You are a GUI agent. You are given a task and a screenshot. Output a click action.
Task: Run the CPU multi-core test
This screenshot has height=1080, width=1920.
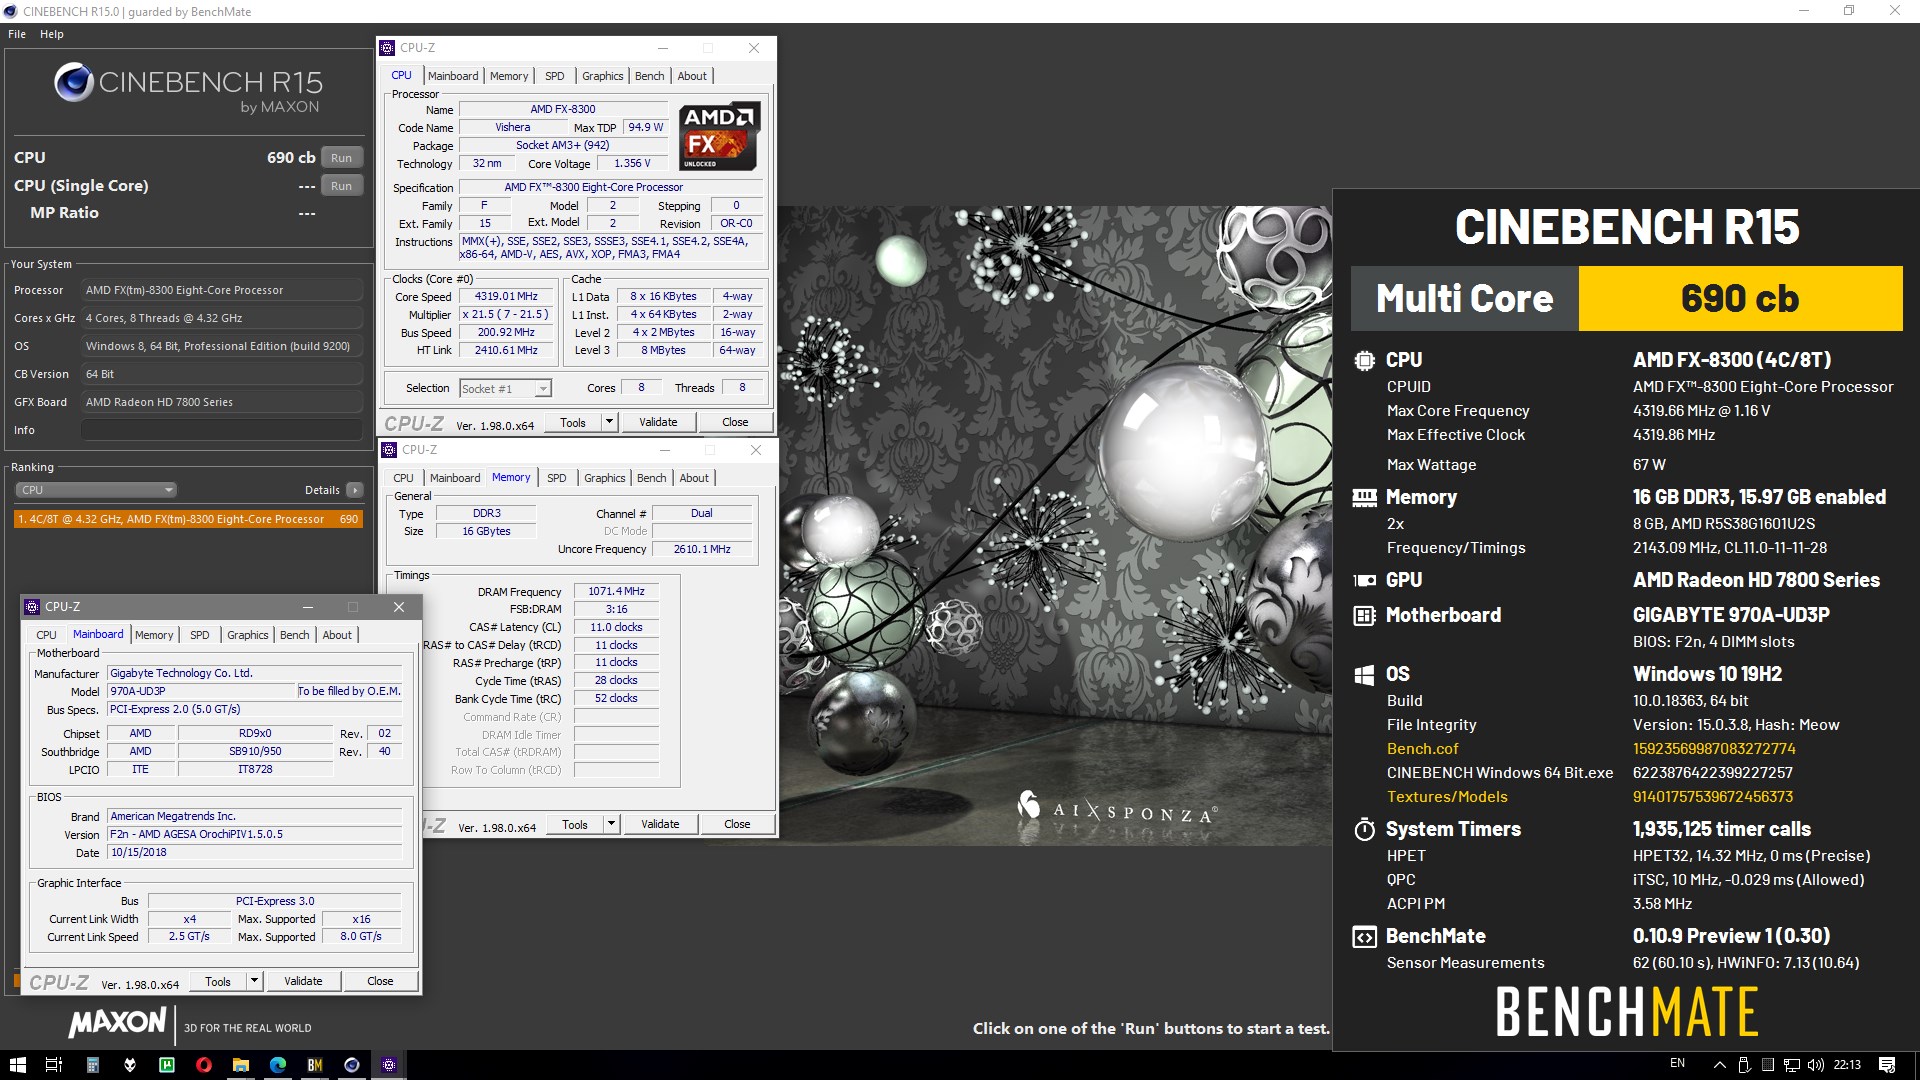341,158
